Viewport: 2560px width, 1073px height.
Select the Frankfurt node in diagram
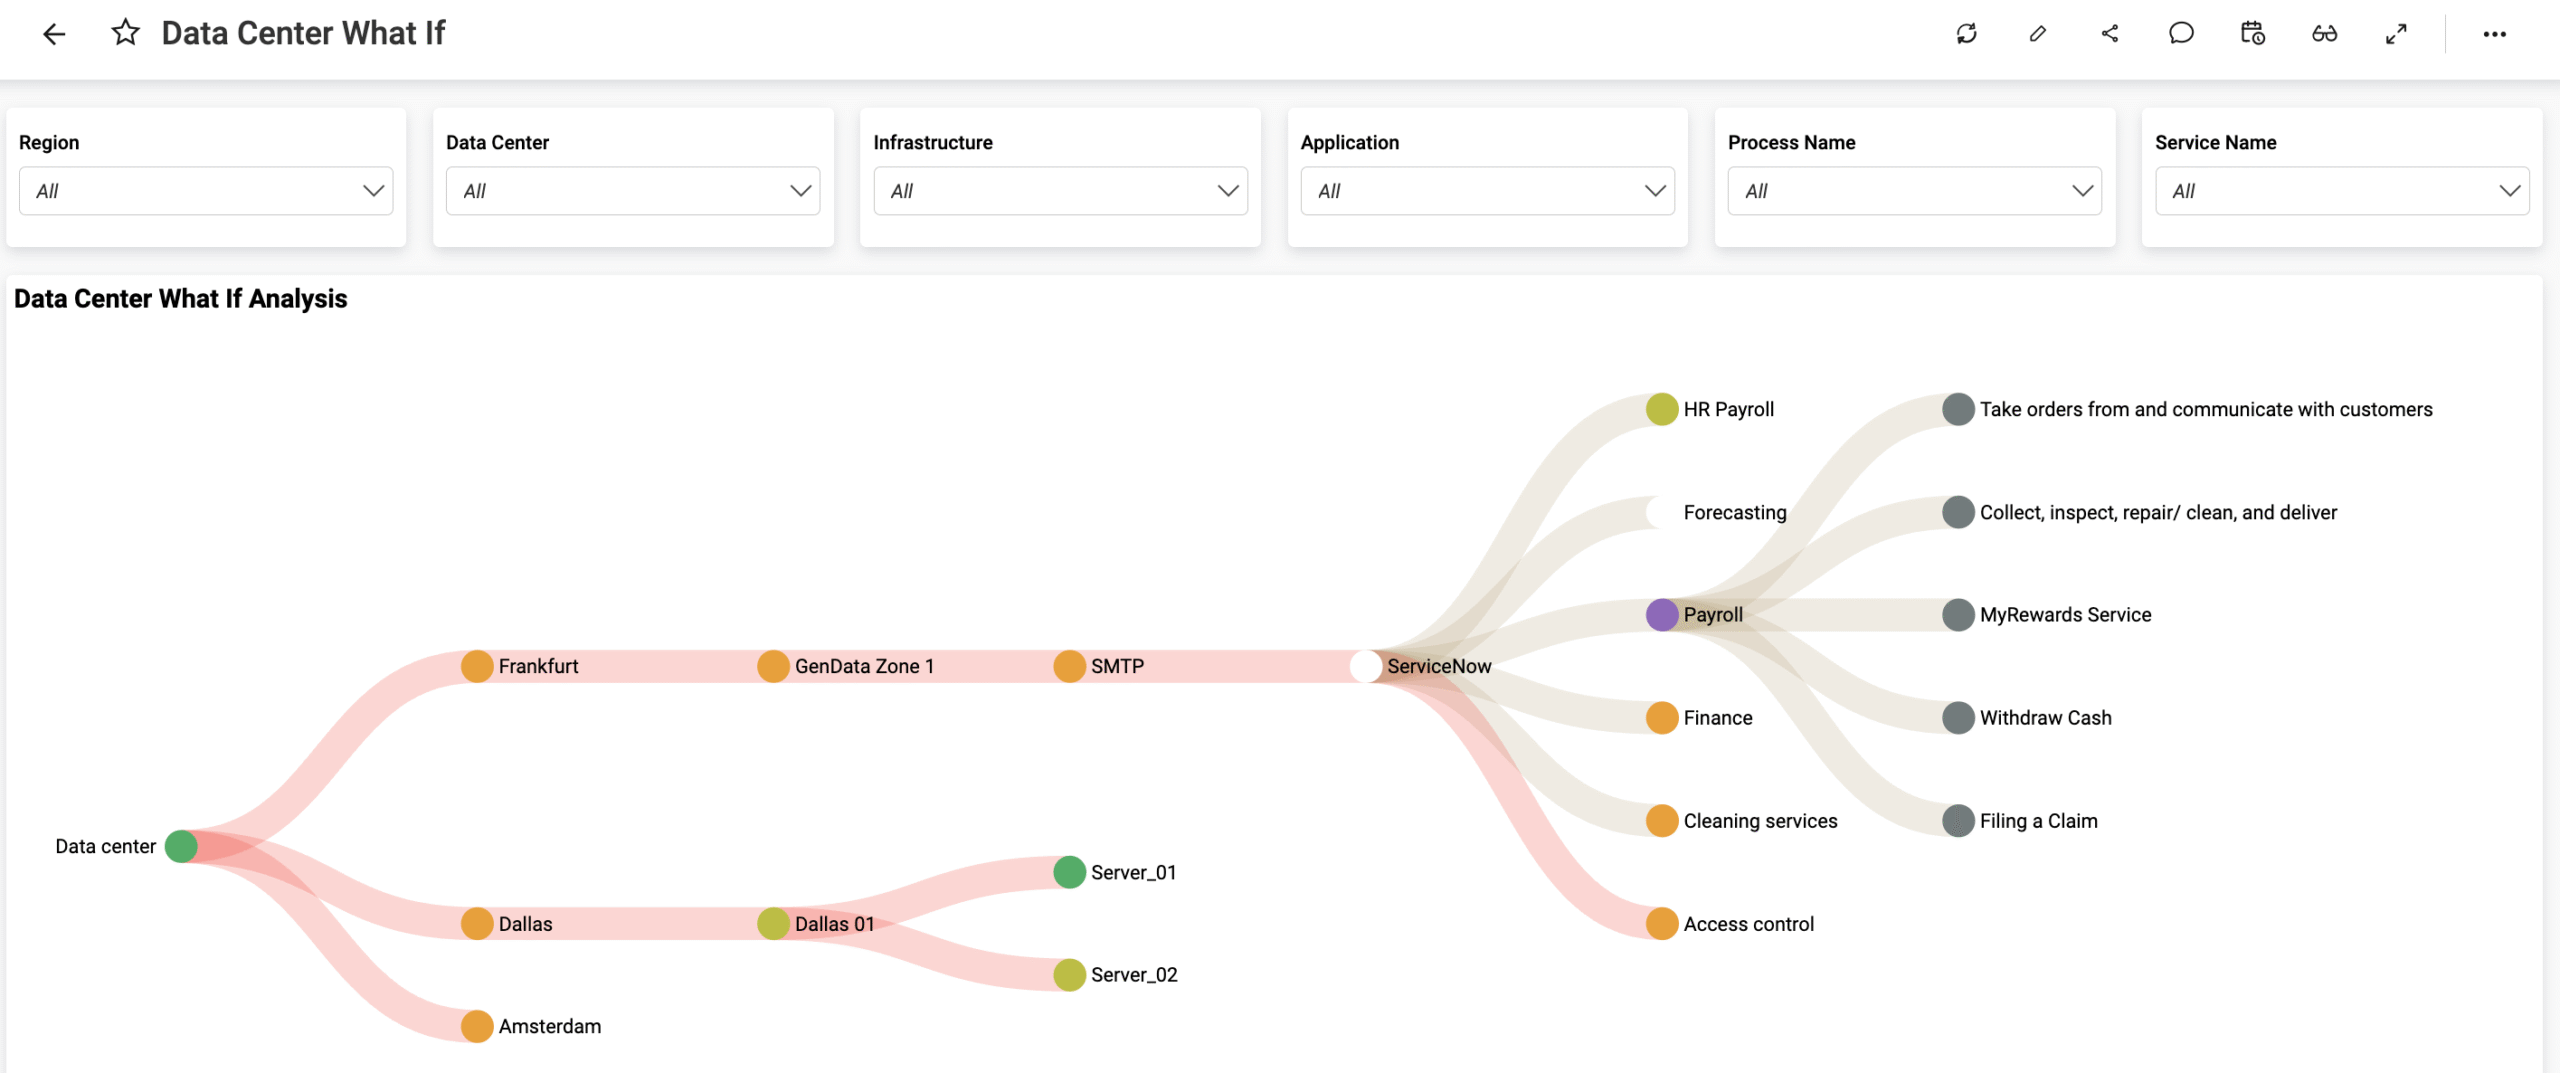pyautogui.click(x=477, y=666)
